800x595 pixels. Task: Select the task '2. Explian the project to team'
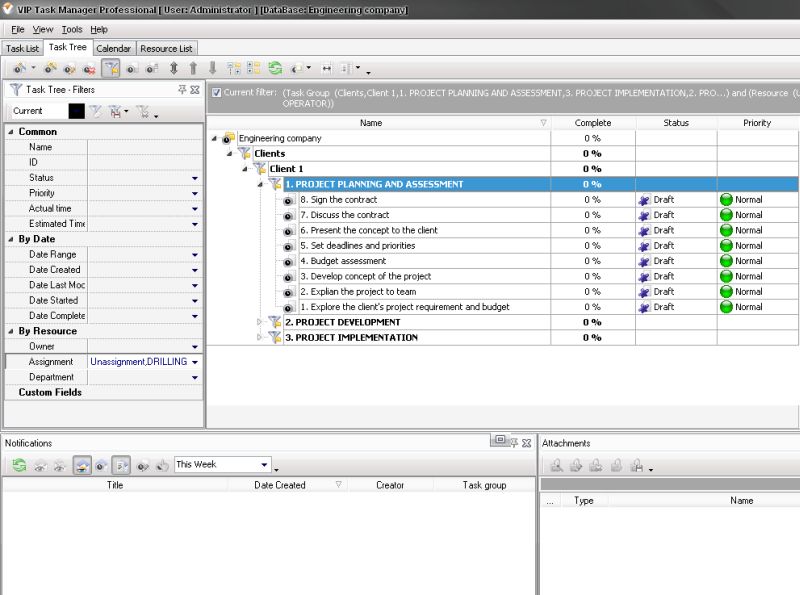[x=358, y=292]
